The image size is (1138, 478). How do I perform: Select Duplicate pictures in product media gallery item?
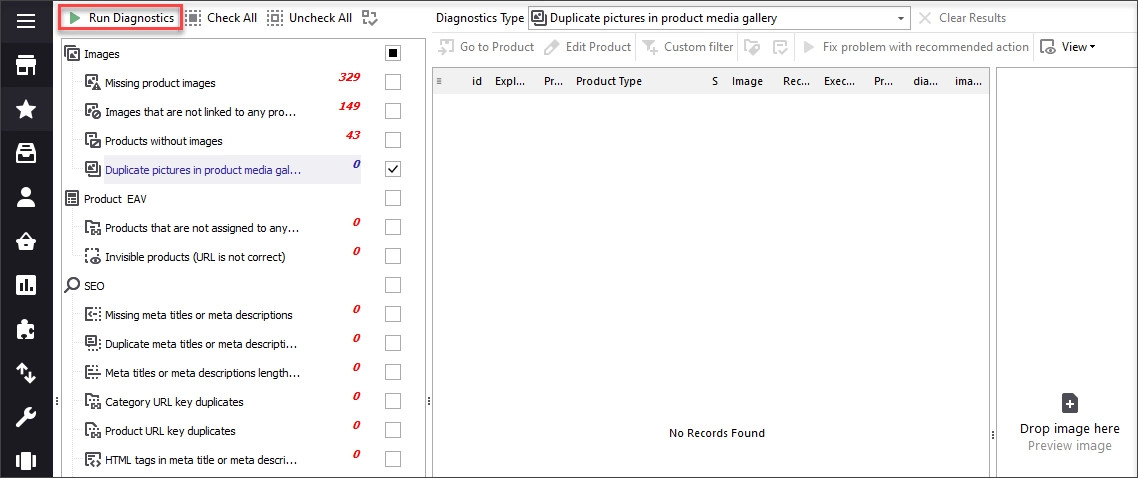203,170
